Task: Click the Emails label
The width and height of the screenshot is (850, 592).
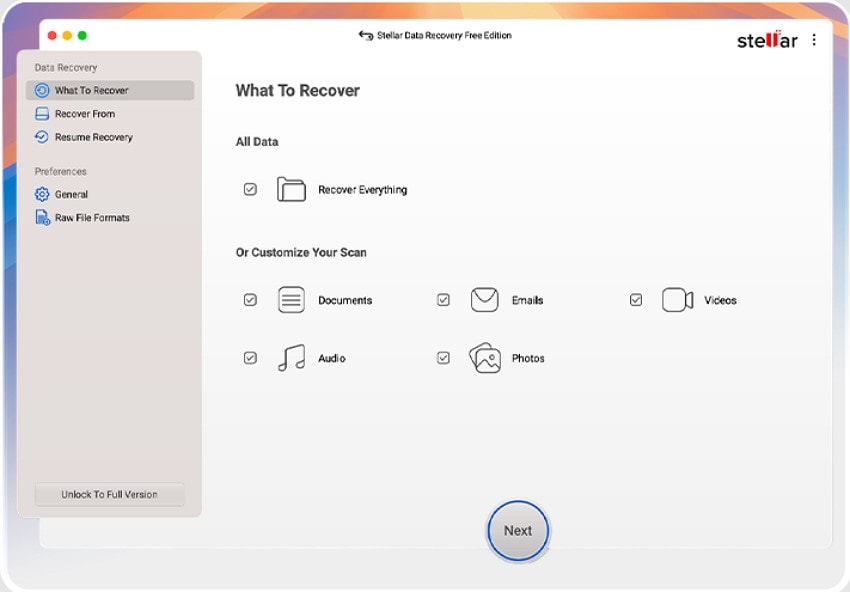Action: tap(527, 300)
